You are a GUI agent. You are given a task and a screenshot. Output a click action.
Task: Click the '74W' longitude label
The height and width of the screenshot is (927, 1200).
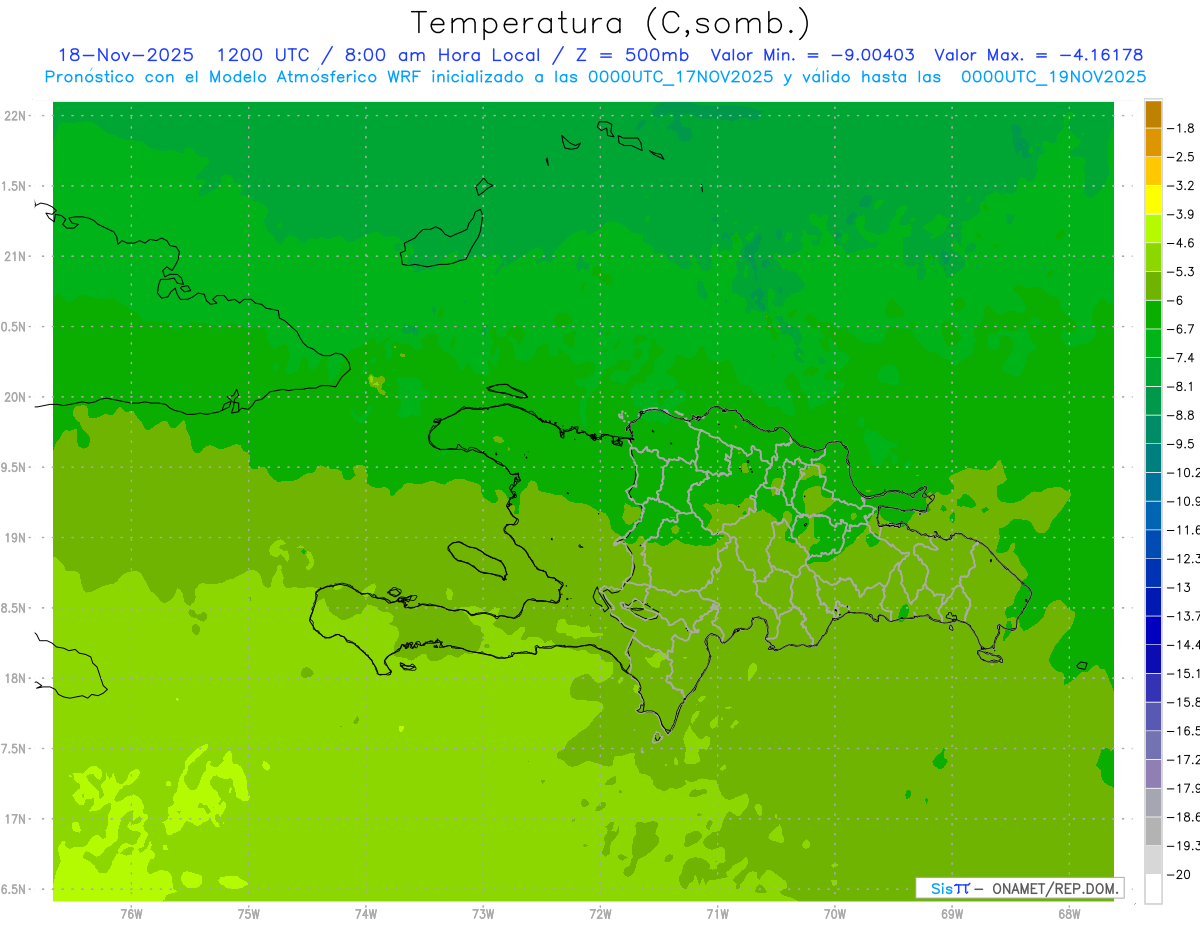[x=365, y=914]
